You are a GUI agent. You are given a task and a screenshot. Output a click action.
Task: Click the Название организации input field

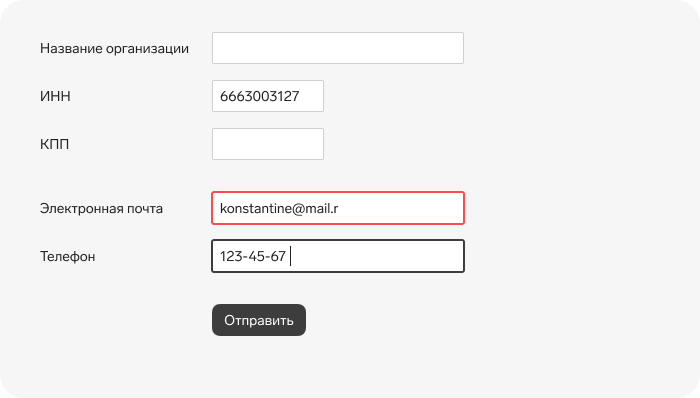[338, 48]
